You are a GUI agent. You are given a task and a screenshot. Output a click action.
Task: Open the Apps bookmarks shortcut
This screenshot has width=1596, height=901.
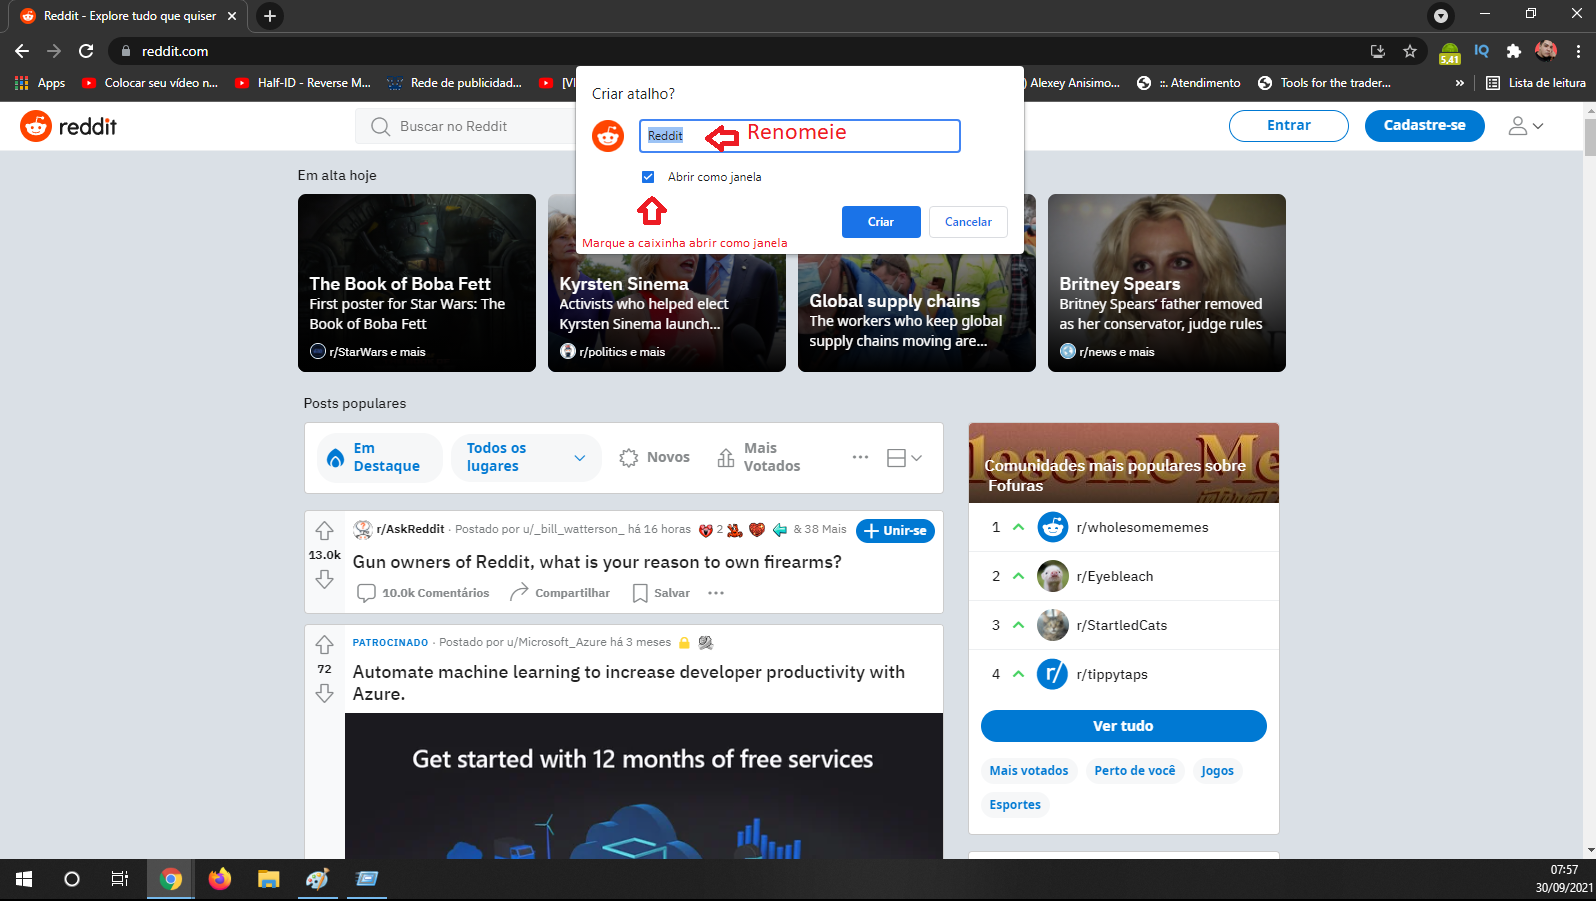point(40,83)
